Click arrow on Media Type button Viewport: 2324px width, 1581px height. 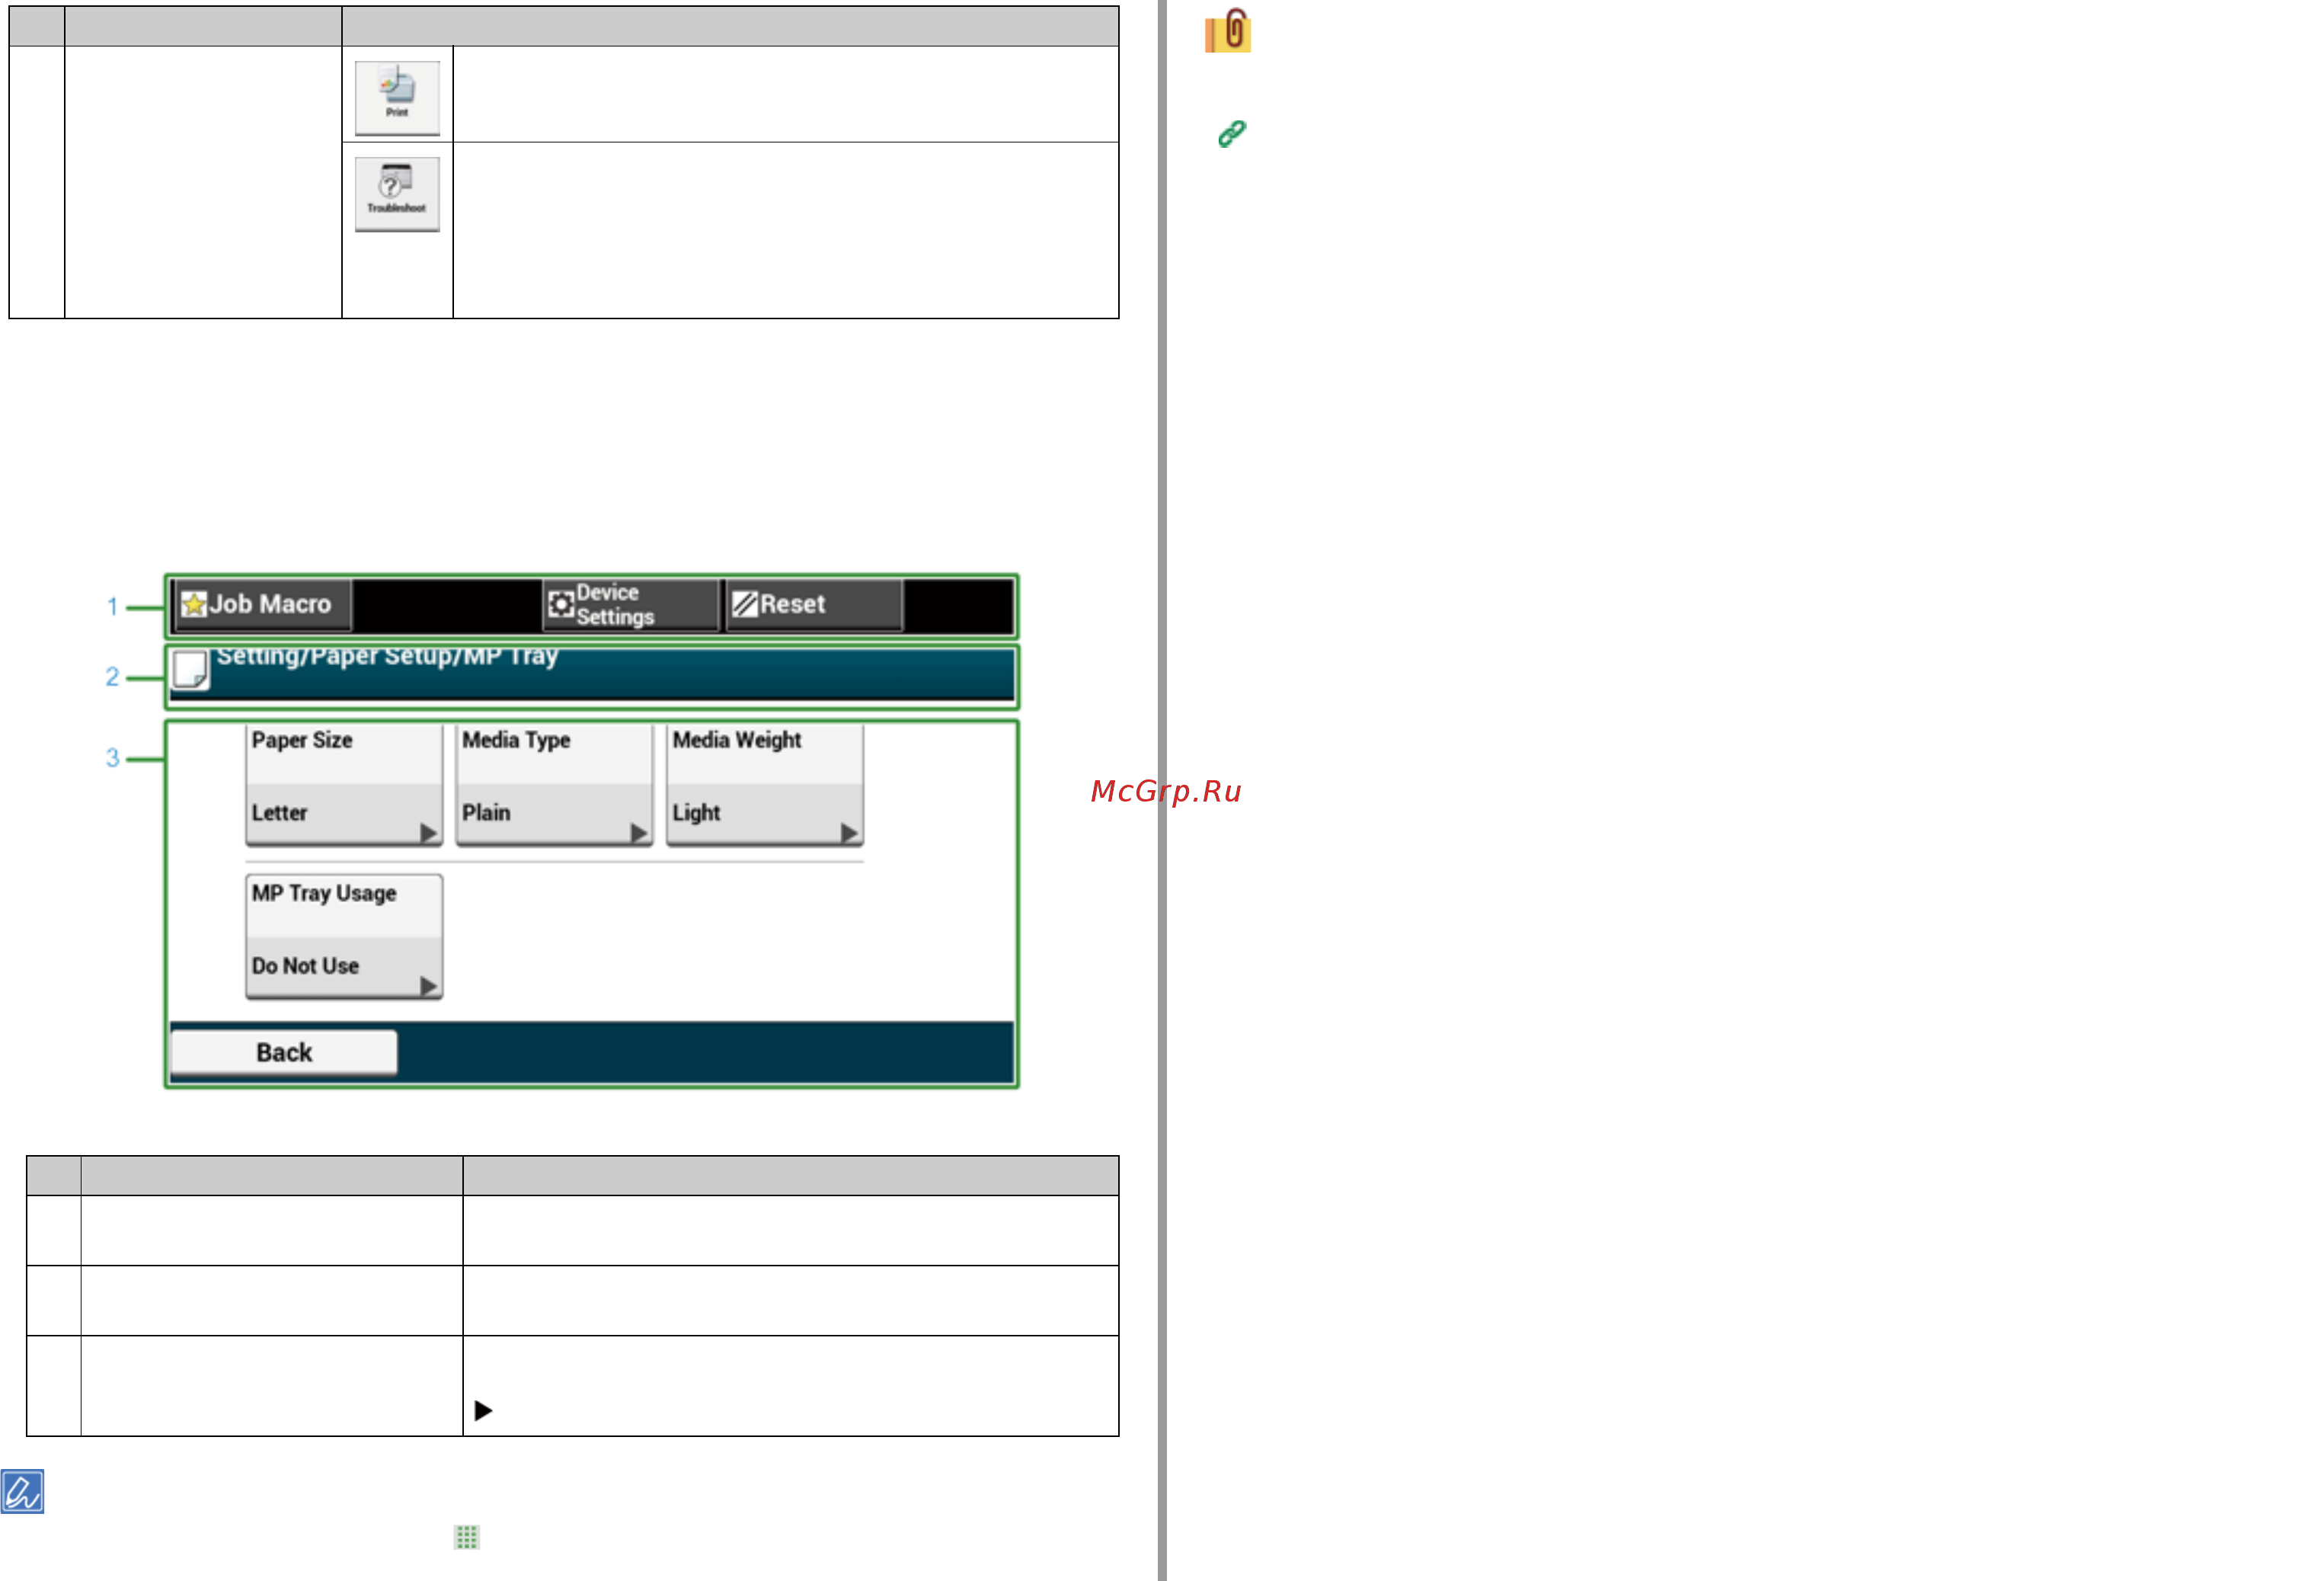pos(638,832)
